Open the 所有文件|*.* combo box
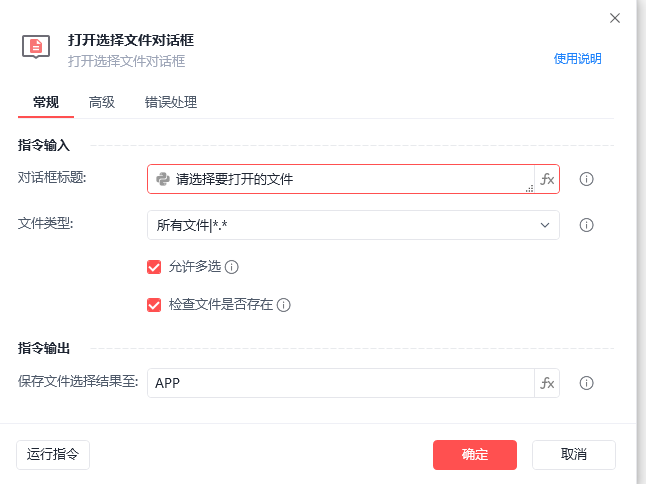Viewport: 646px width, 484px height. 340,225
